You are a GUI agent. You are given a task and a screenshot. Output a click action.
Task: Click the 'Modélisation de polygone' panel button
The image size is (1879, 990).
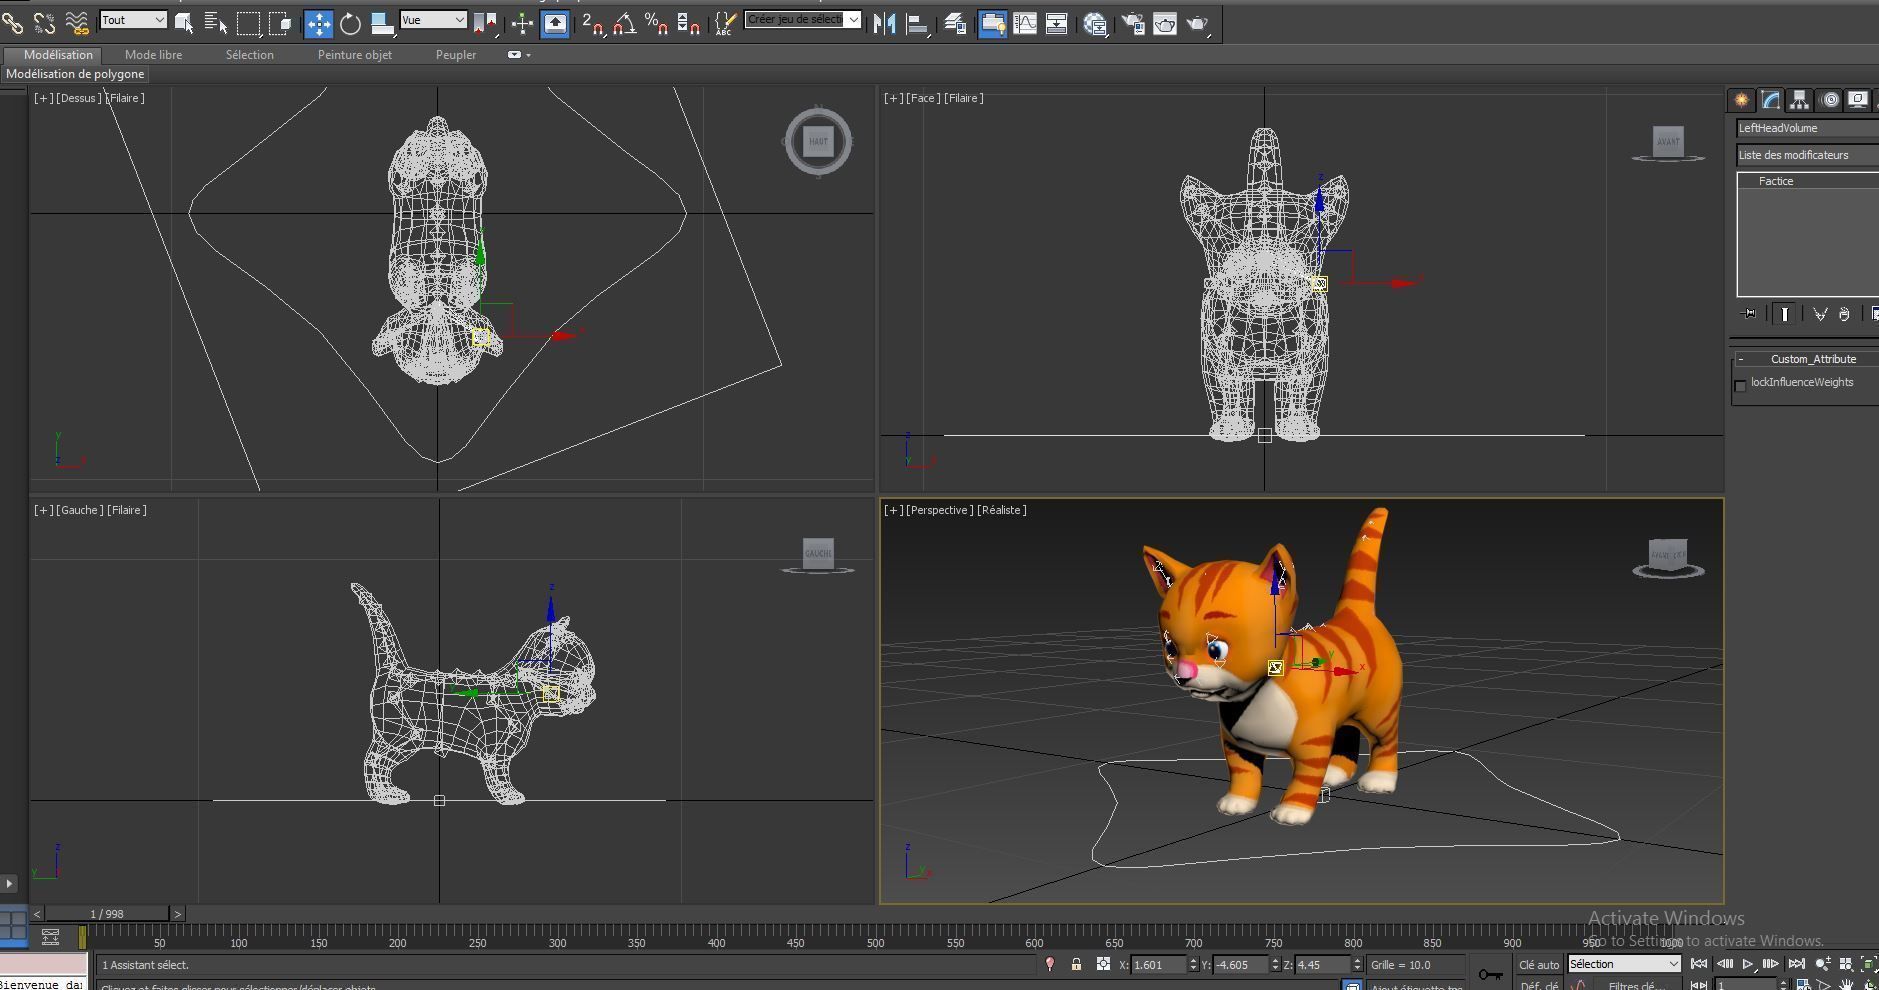(75, 74)
